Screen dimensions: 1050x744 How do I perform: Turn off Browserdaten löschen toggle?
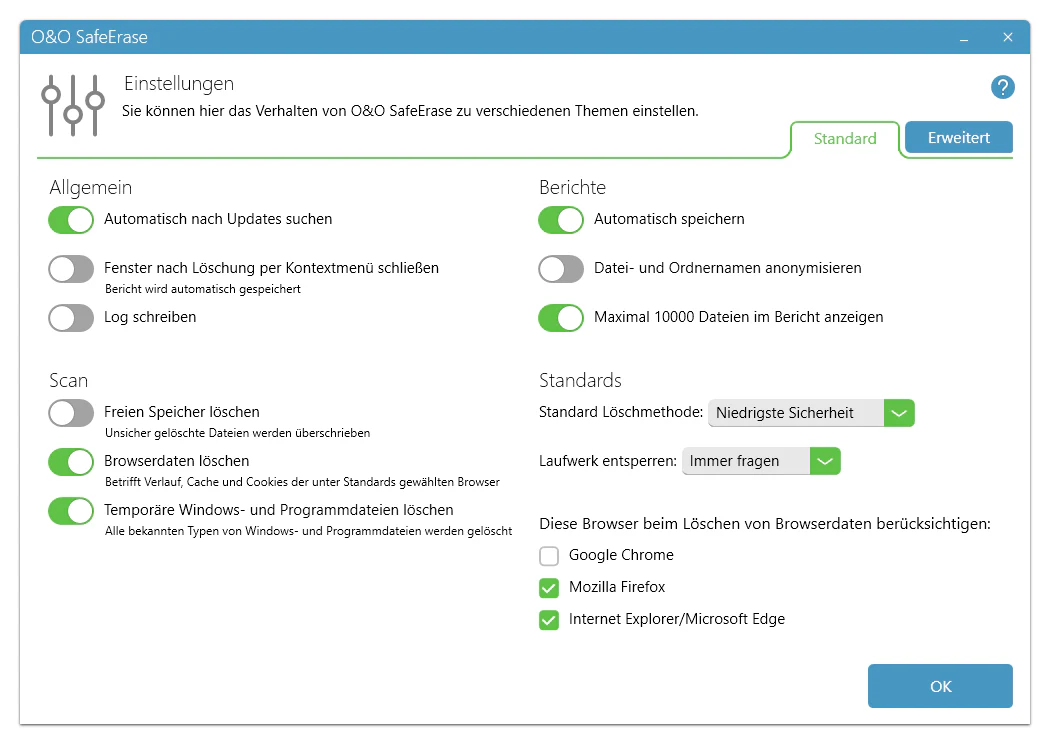[71, 462]
